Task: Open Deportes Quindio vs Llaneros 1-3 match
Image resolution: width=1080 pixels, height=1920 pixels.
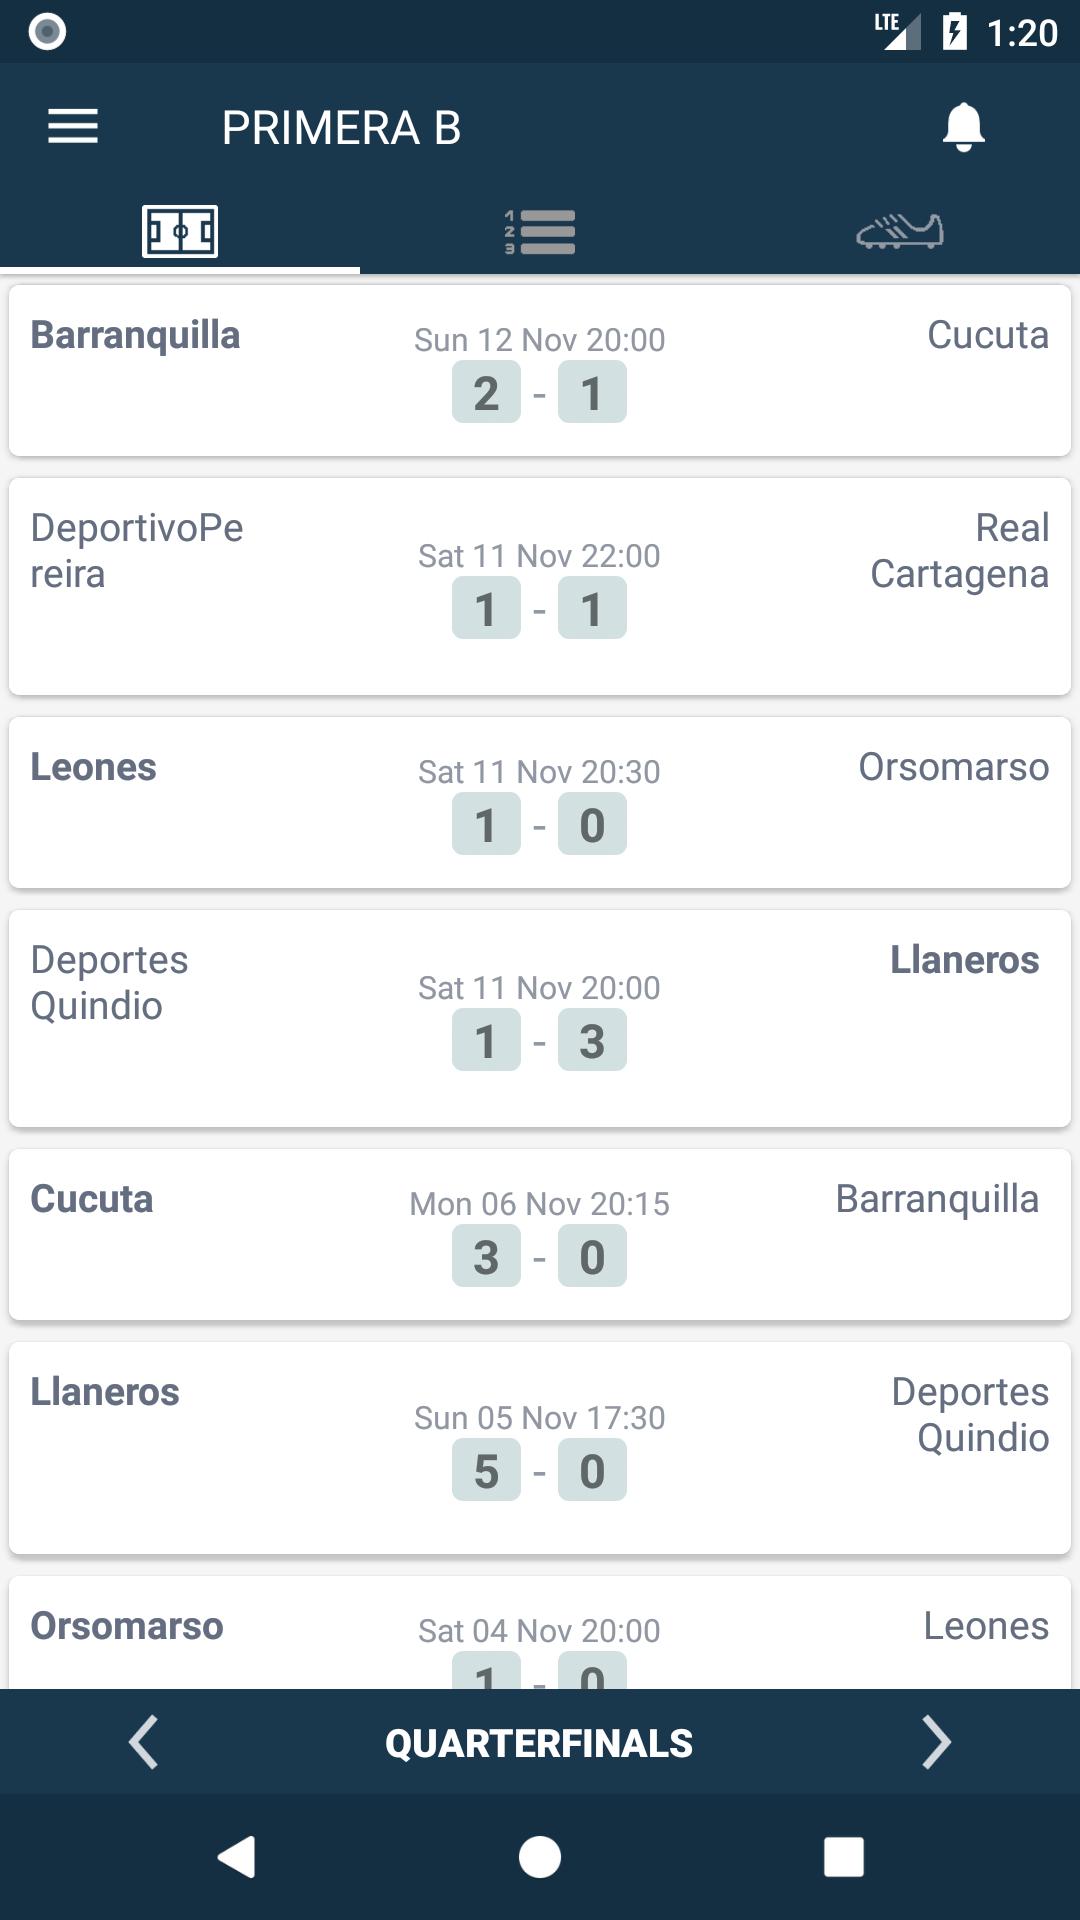Action: pos(540,1018)
